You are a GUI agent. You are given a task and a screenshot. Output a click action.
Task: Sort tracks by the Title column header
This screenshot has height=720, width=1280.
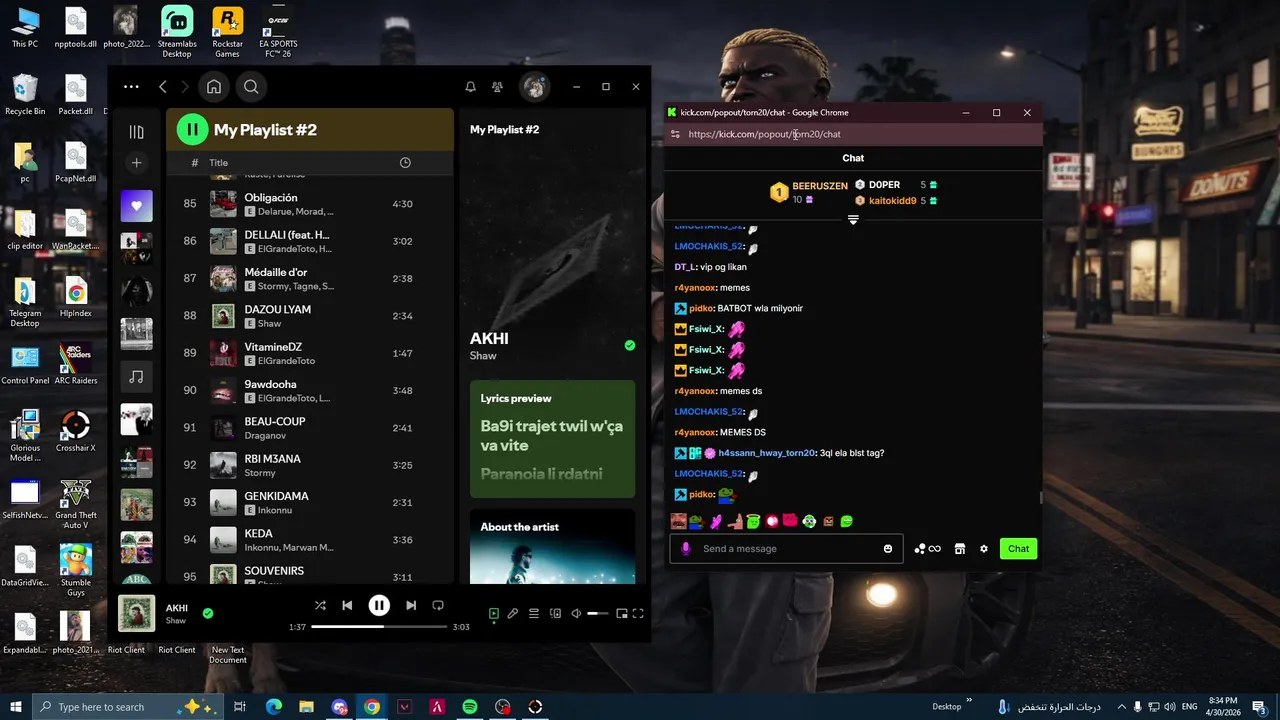click(x=219, y=162)
